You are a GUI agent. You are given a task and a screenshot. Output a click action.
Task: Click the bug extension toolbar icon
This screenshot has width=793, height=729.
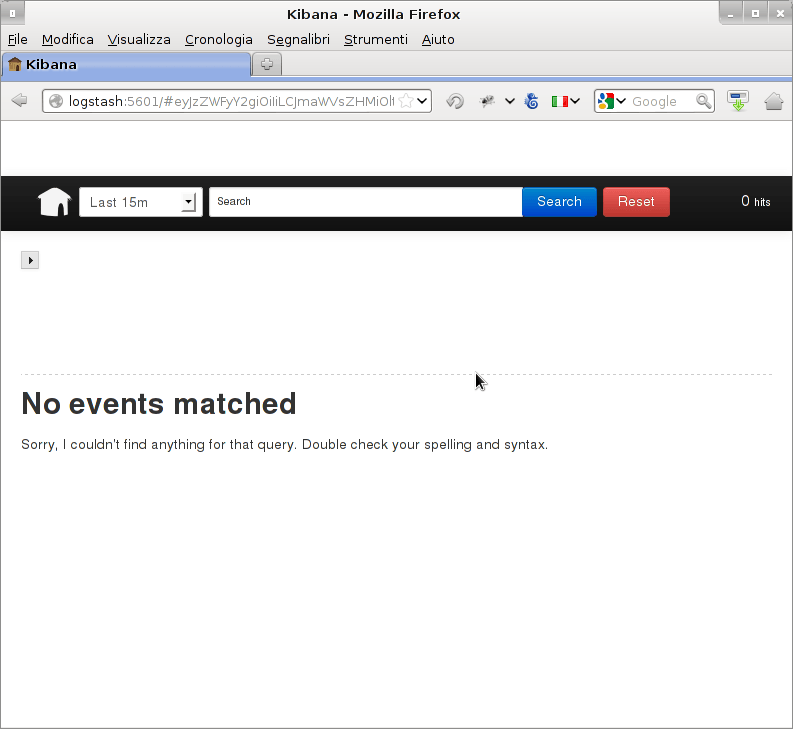[x=488, y=101]
